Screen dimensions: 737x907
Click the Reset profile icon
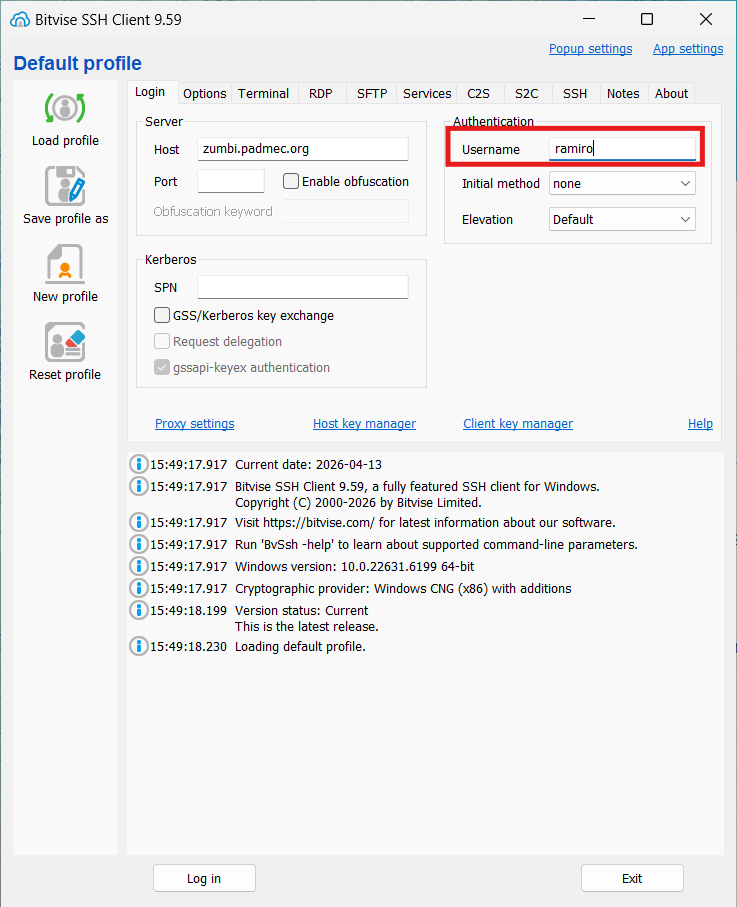click(65, 342)
